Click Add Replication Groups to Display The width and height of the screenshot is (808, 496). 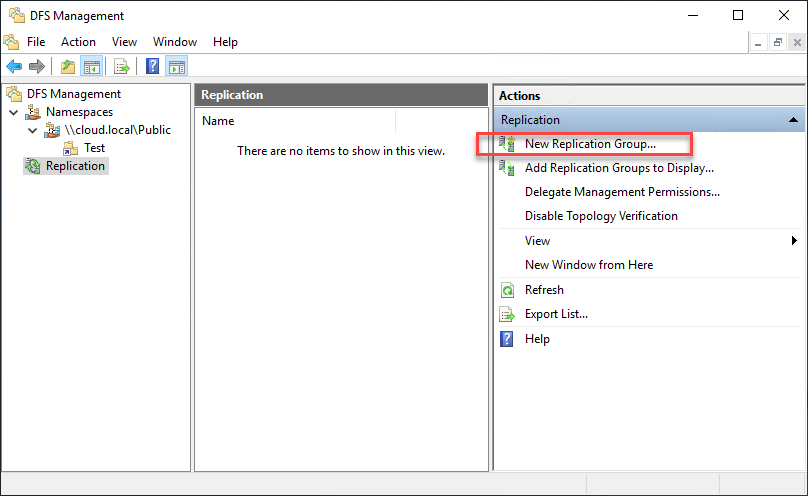pos(619,168)
